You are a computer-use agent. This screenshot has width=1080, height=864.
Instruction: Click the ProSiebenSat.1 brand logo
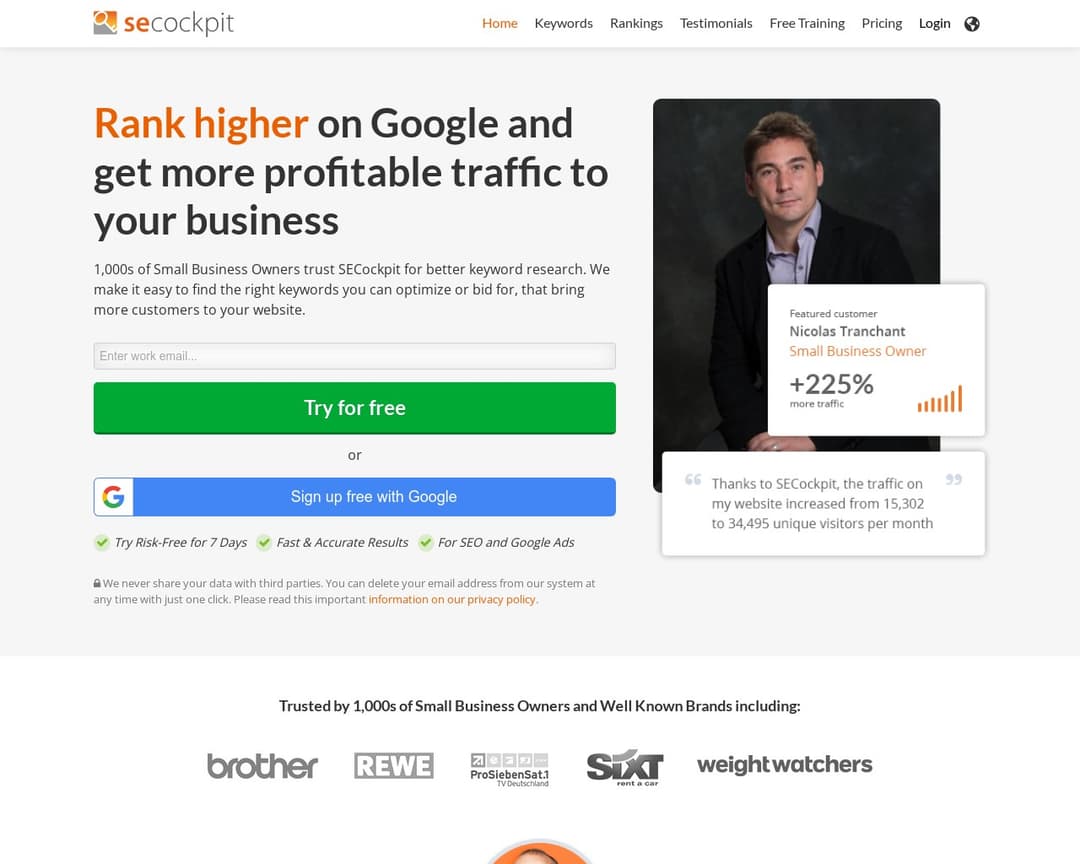[x=510, y=770]
